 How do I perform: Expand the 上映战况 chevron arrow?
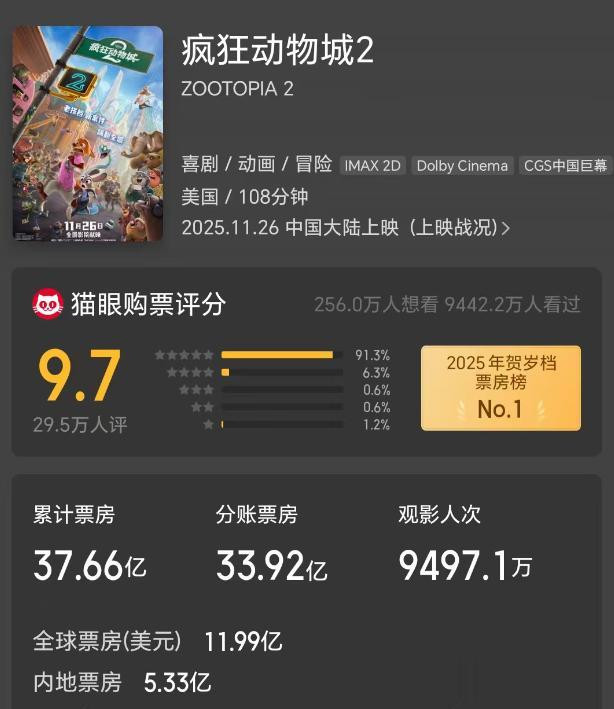(506, 228)
